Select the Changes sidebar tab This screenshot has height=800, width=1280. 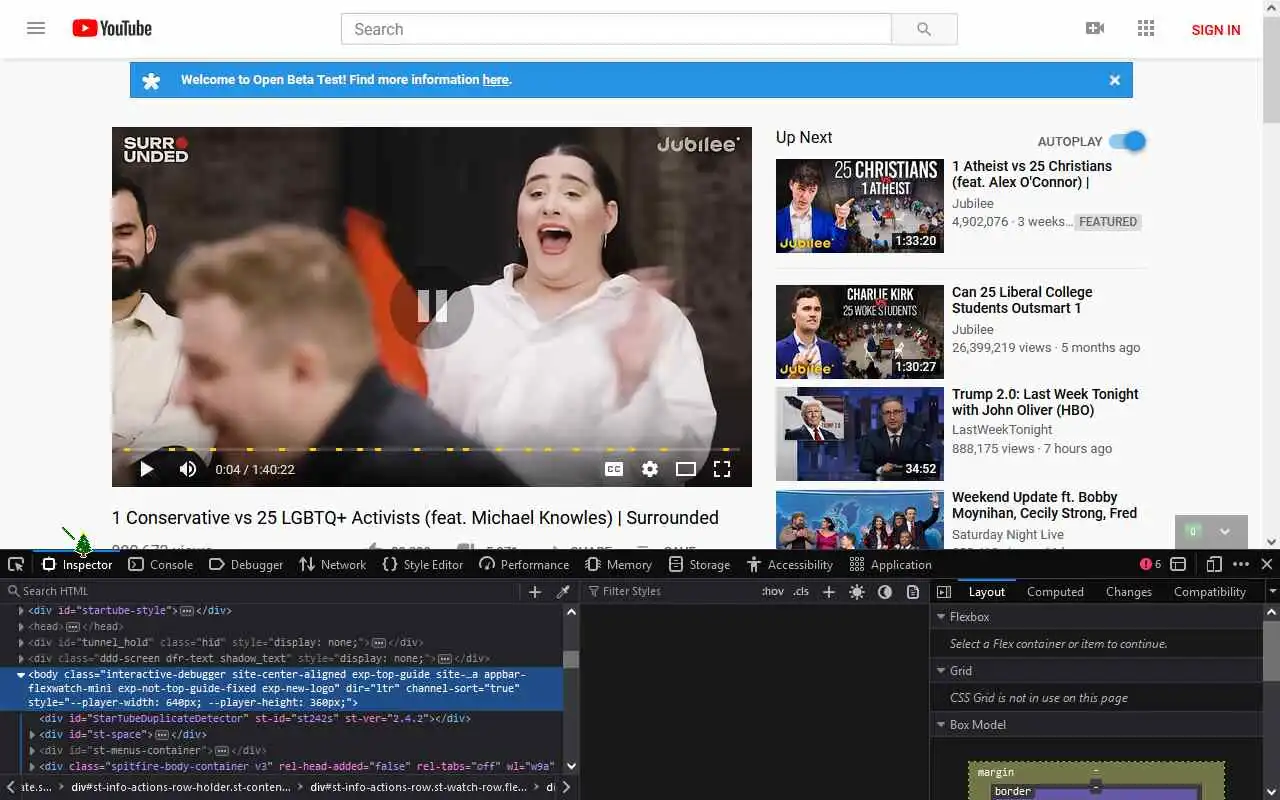pyautogui.click(x=1129, y=592)
